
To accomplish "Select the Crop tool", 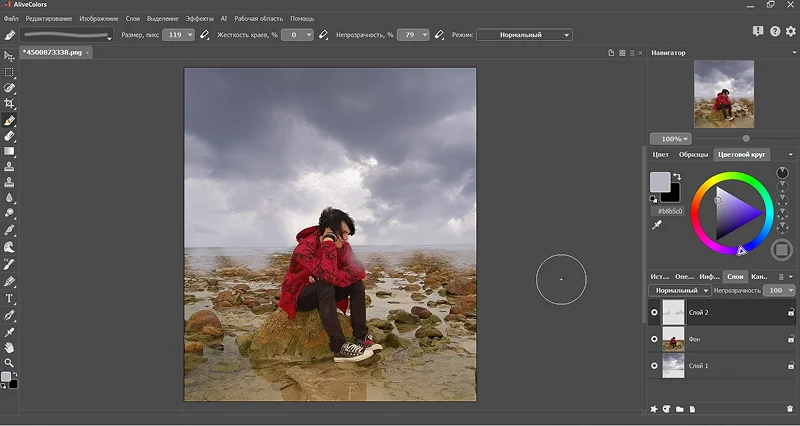I will [x=9, y=104].
